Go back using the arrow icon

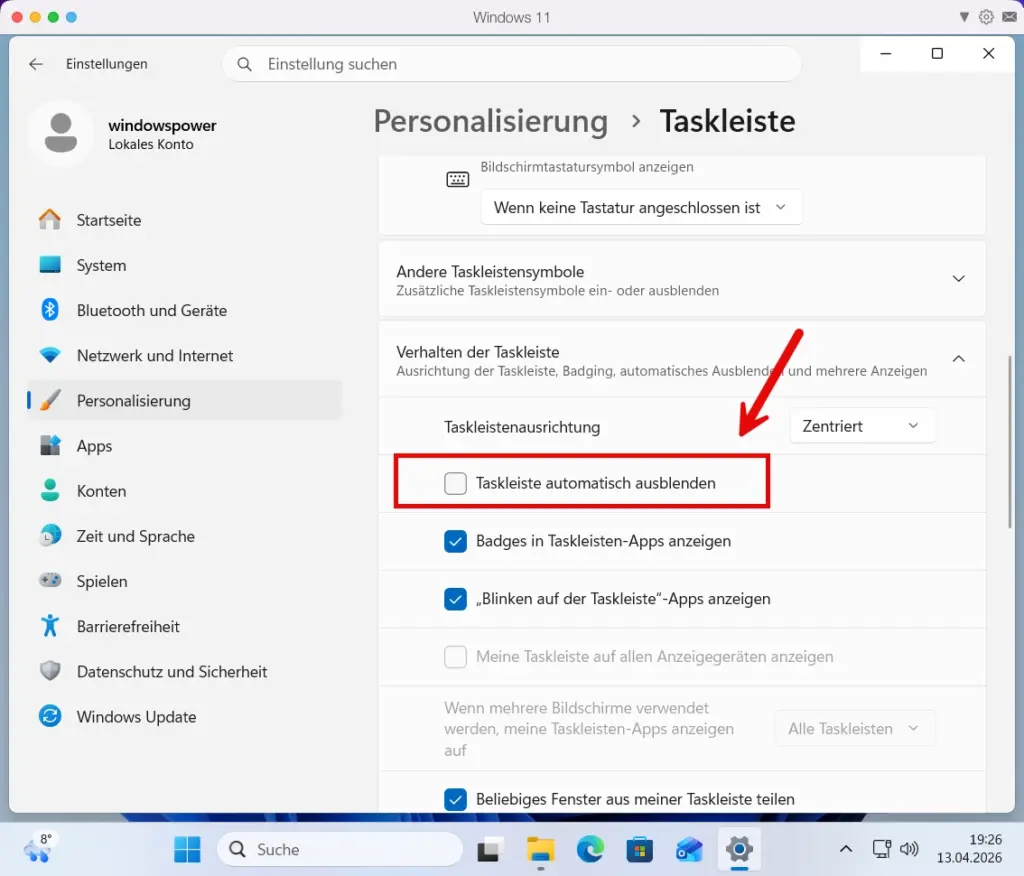click(36, 64)
